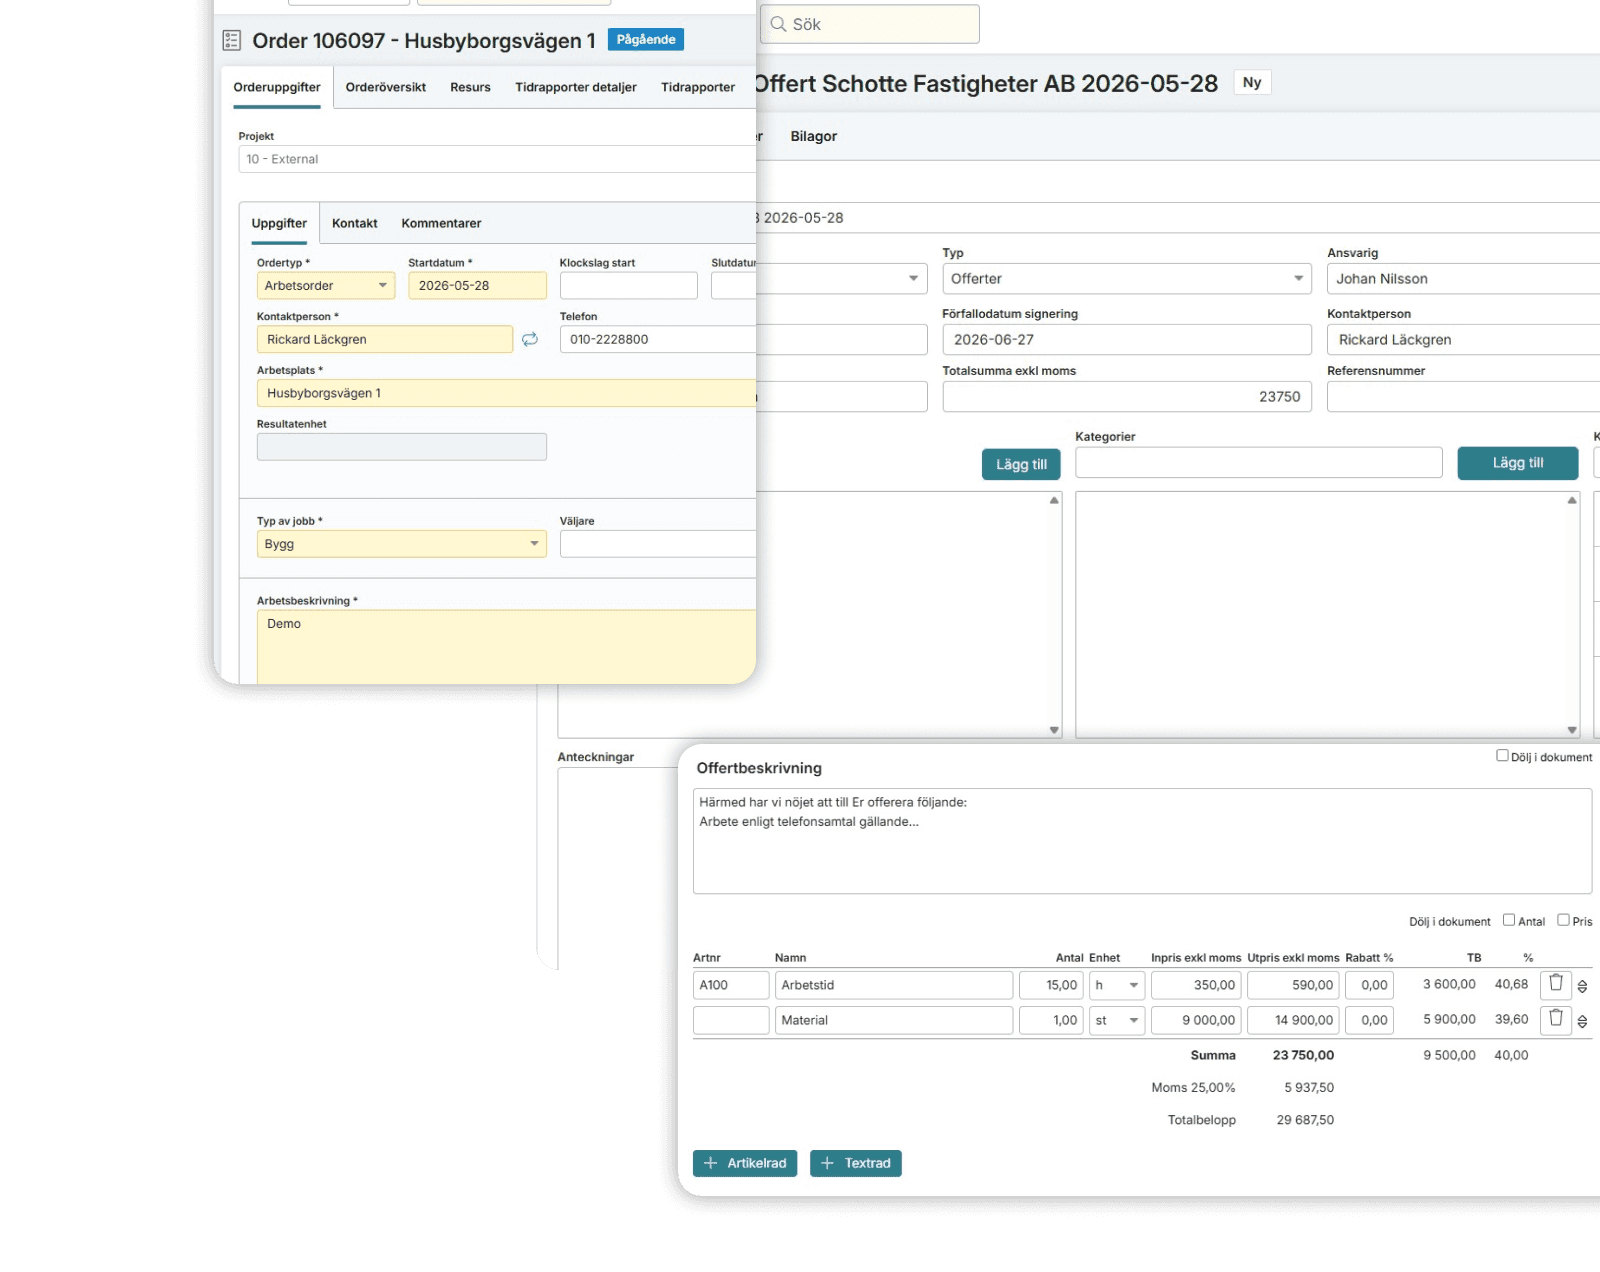Viewport: 1600px width, 1272px height.
Task: Open the Resurs tab
Action: click(x=470, y=88)
